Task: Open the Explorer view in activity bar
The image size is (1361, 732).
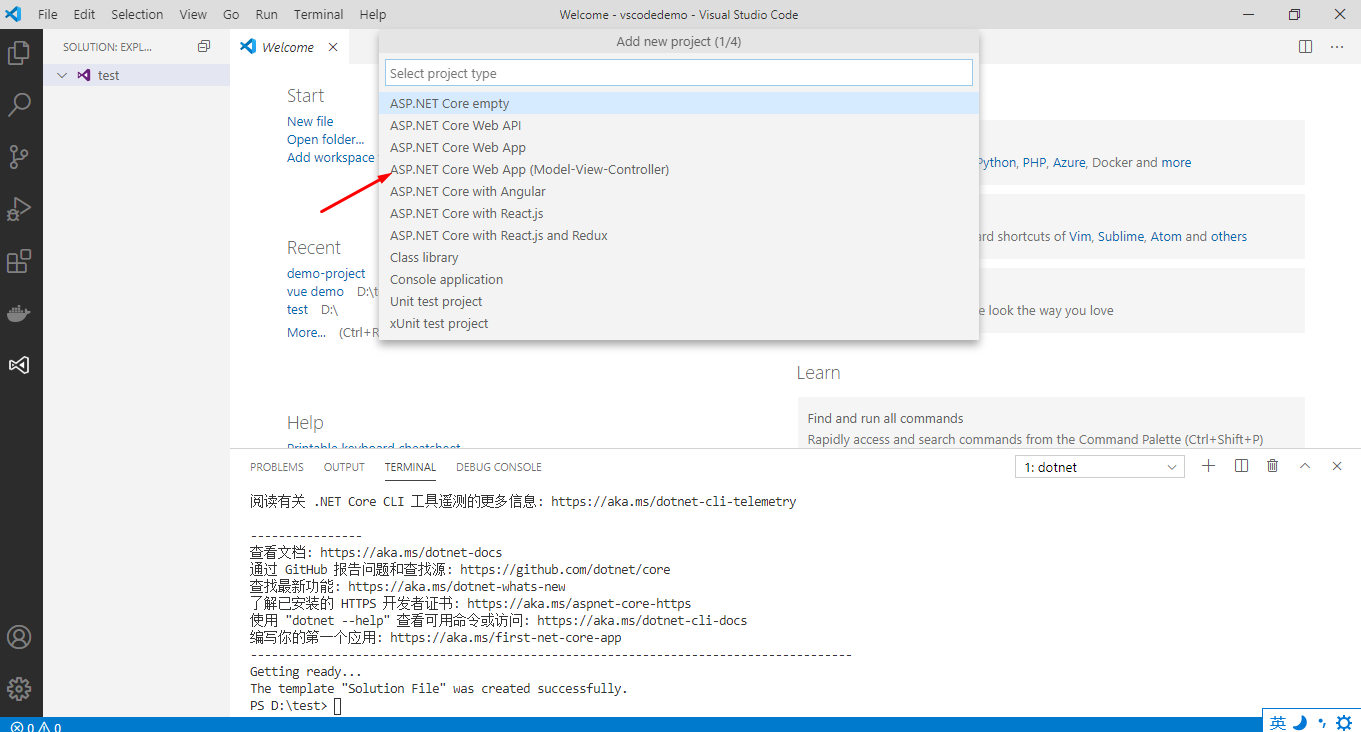Action: click(x=19, y=52)
